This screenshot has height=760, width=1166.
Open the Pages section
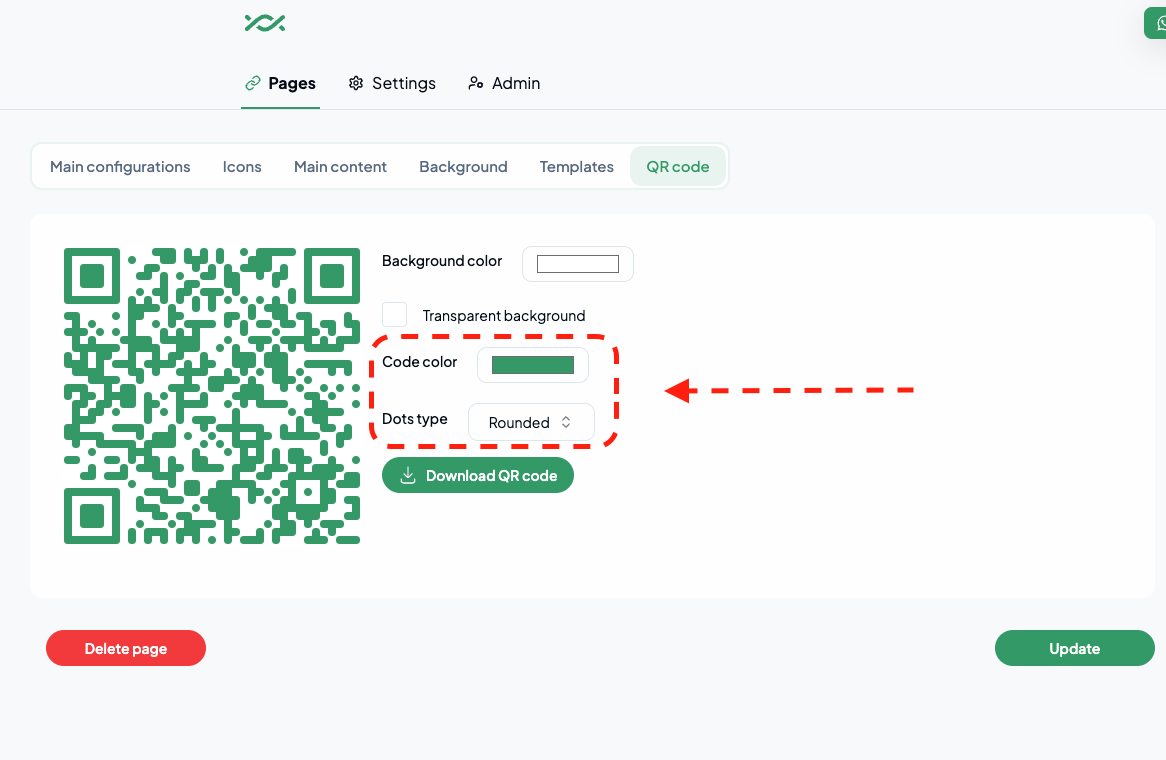pos(280,83)
